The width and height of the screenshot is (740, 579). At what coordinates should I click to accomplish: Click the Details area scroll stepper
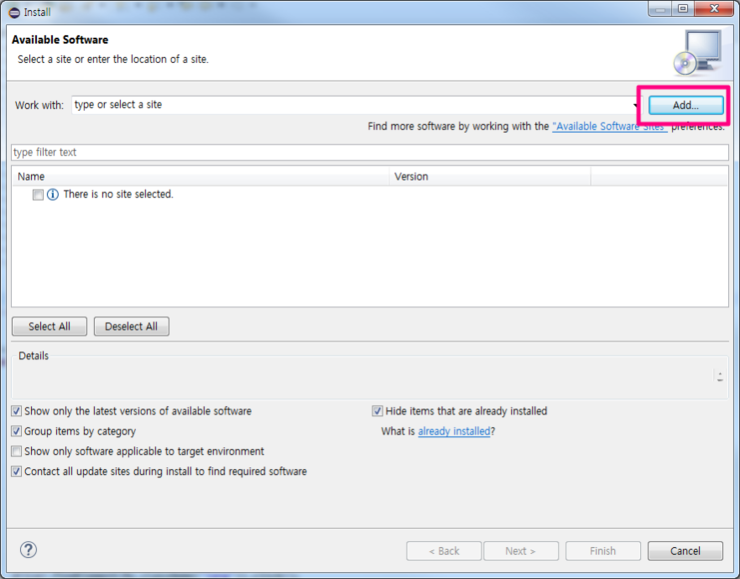[x=720, y=377]
